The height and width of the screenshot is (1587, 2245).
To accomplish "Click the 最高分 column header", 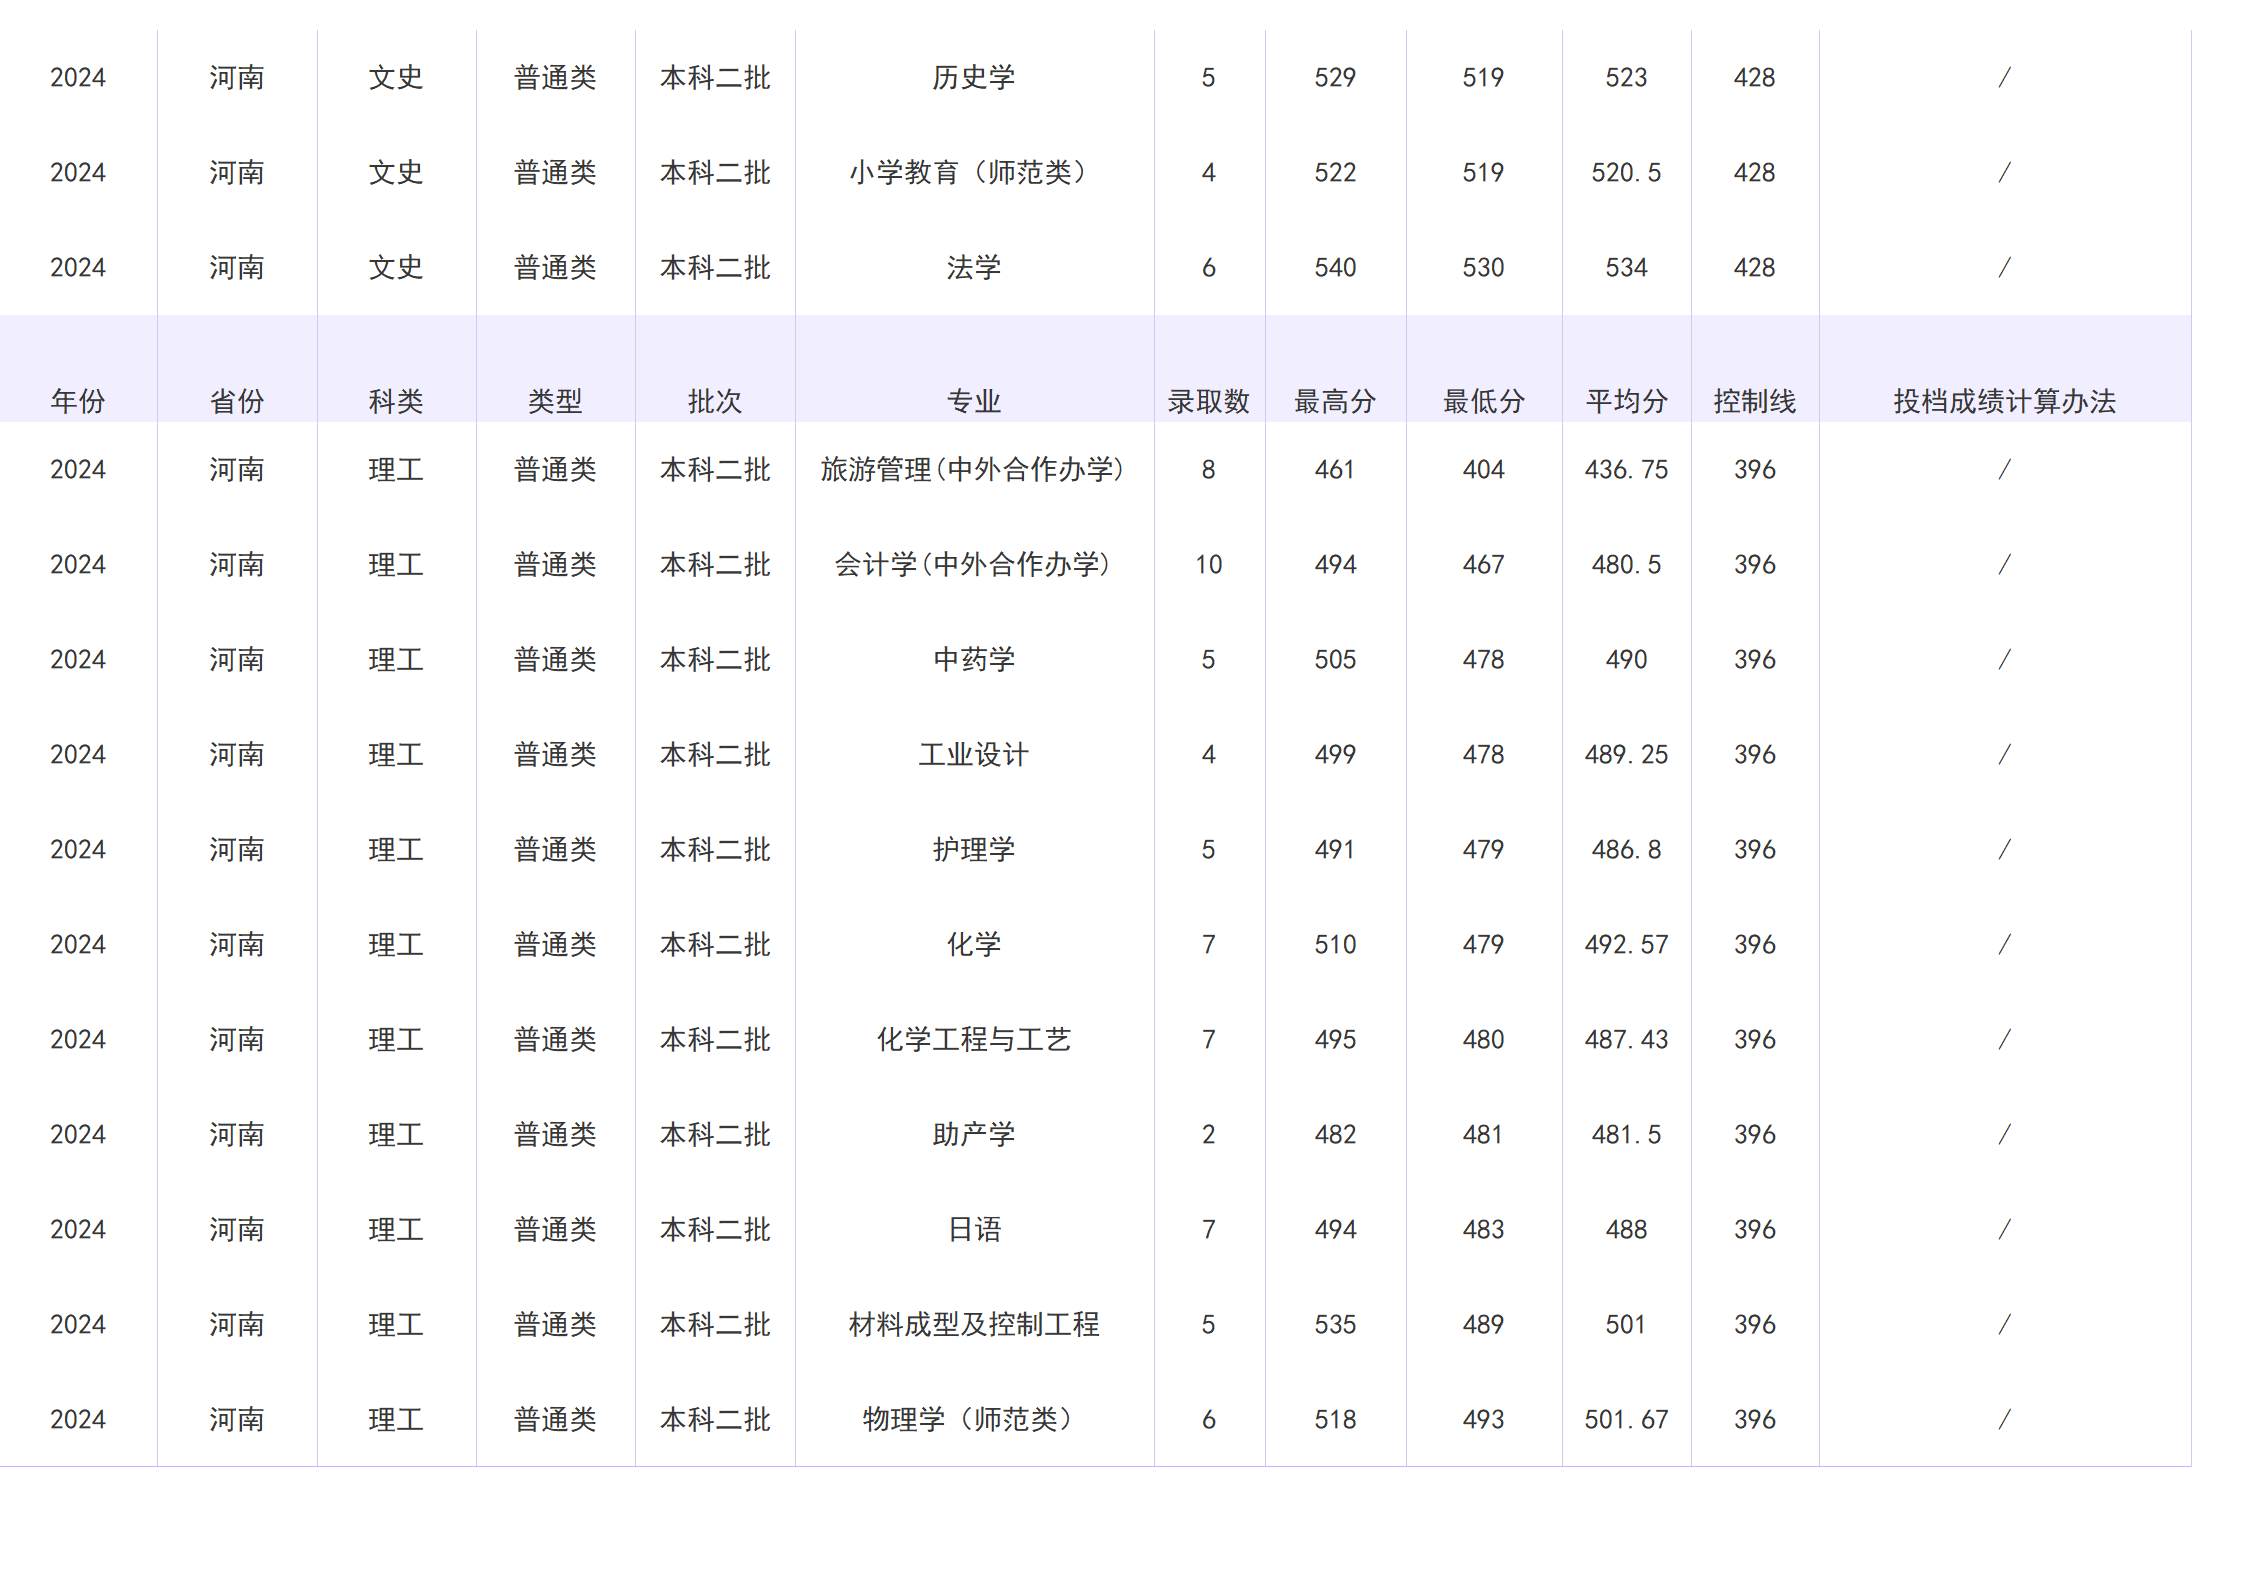I will tap(1335, 399).
